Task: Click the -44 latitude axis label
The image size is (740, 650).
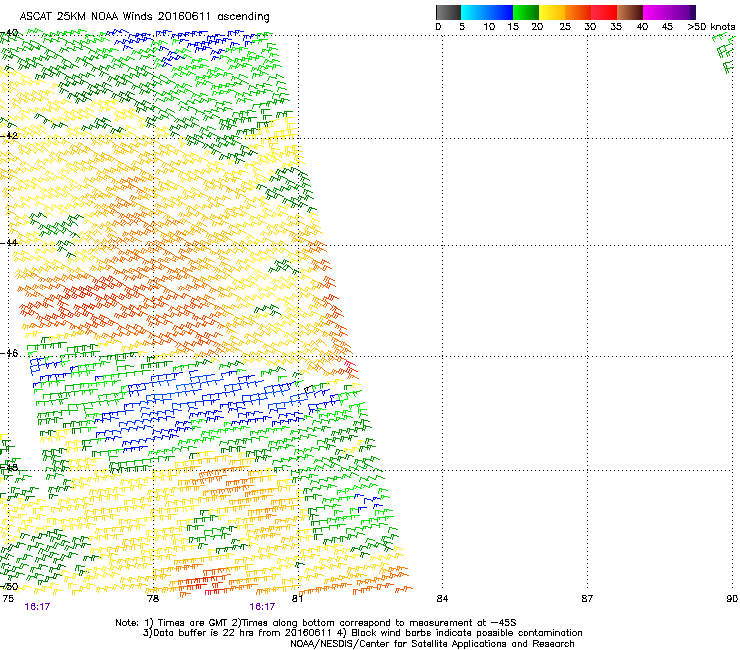Action: point(9,243)
